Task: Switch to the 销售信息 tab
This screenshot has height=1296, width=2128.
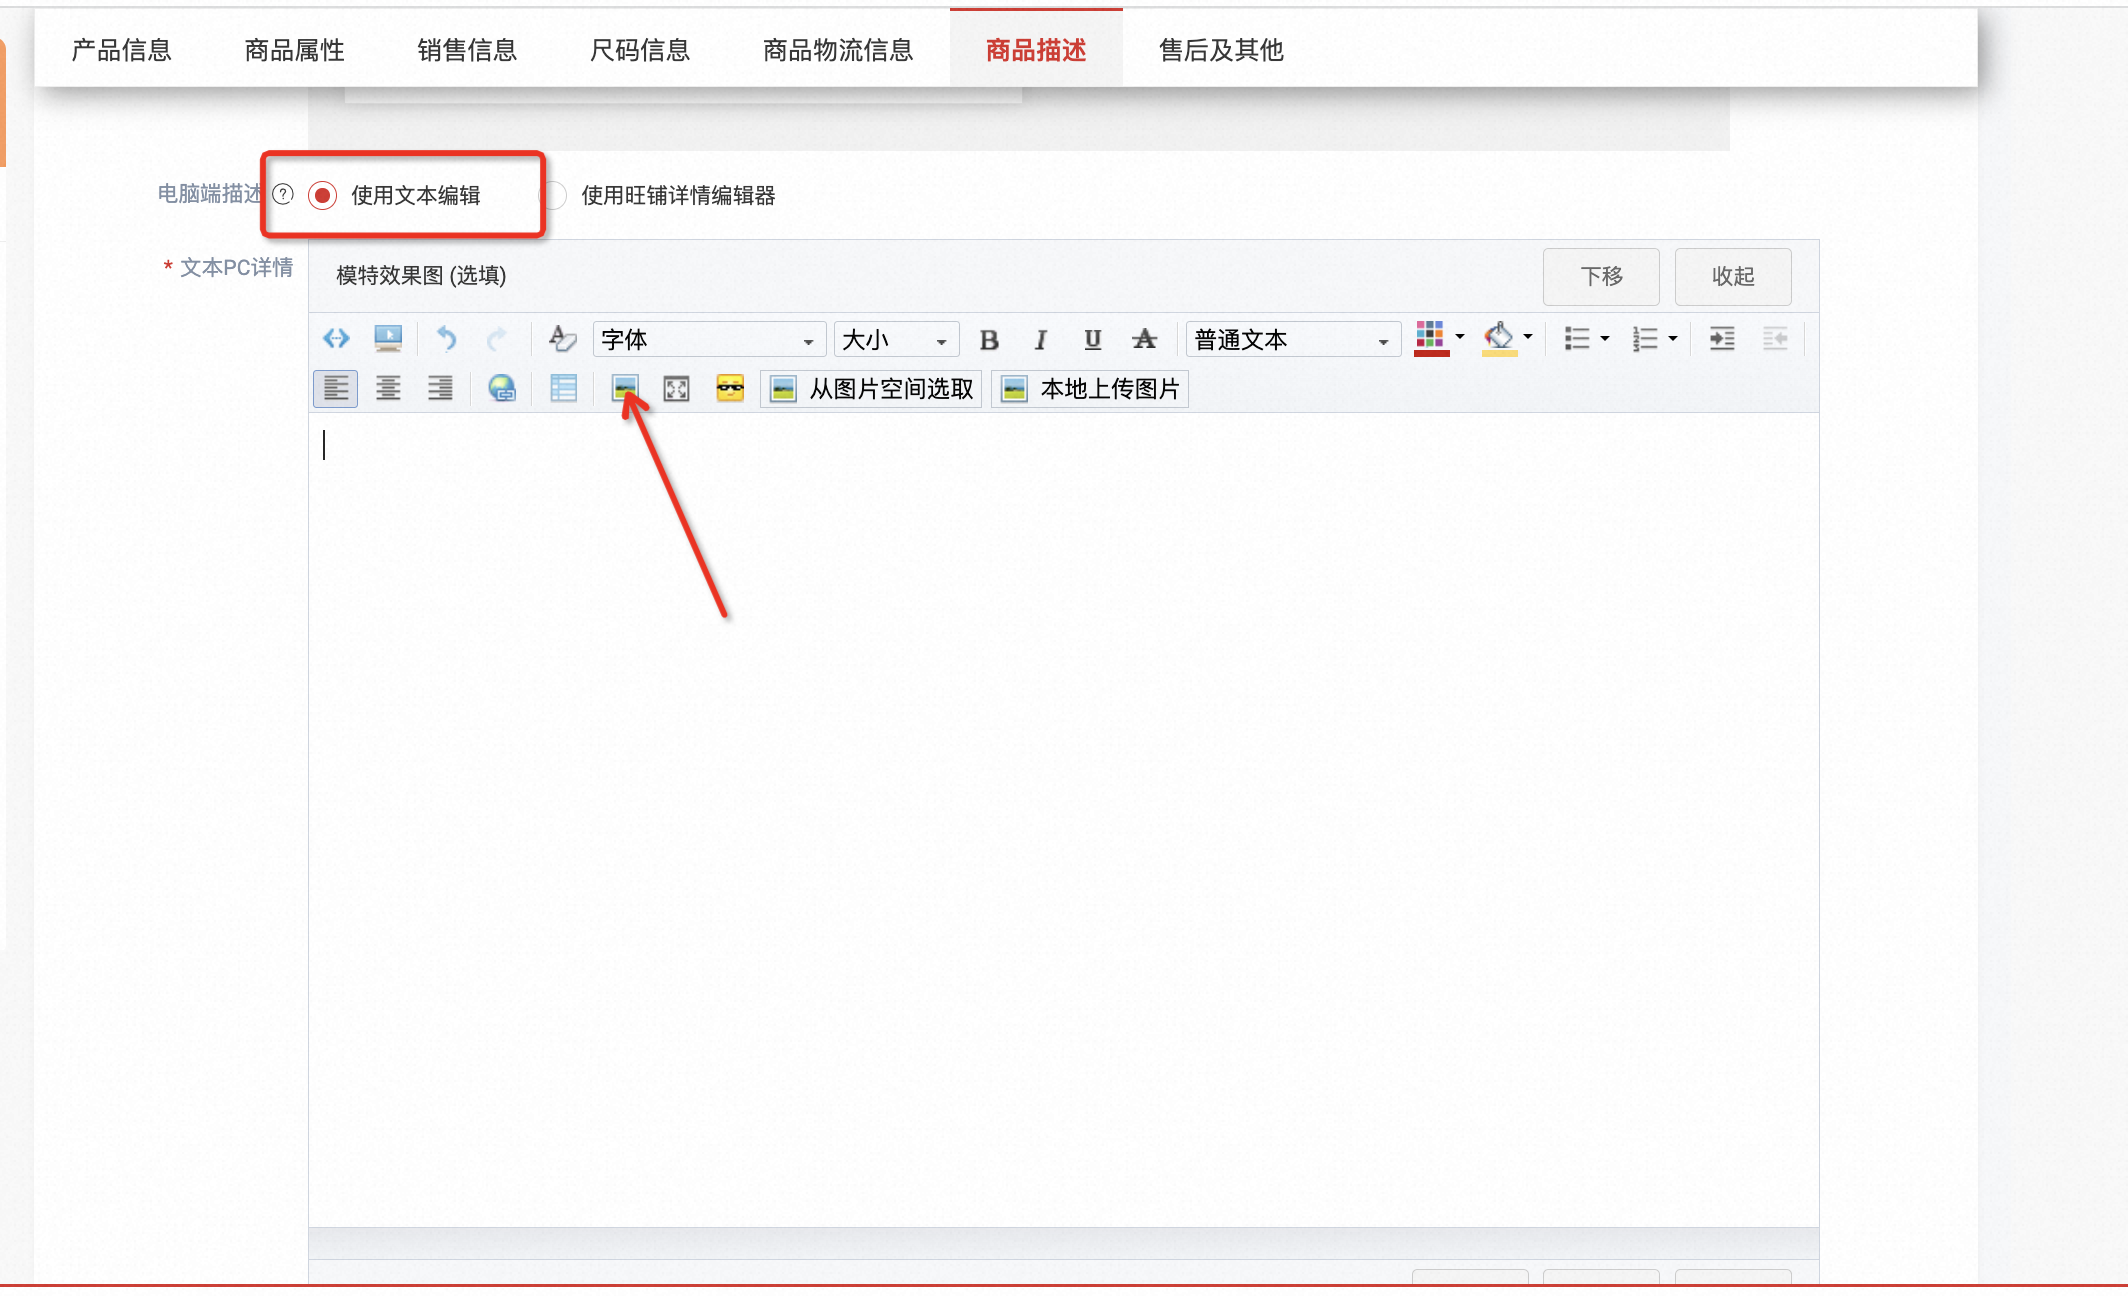Action: click(467, 50)
